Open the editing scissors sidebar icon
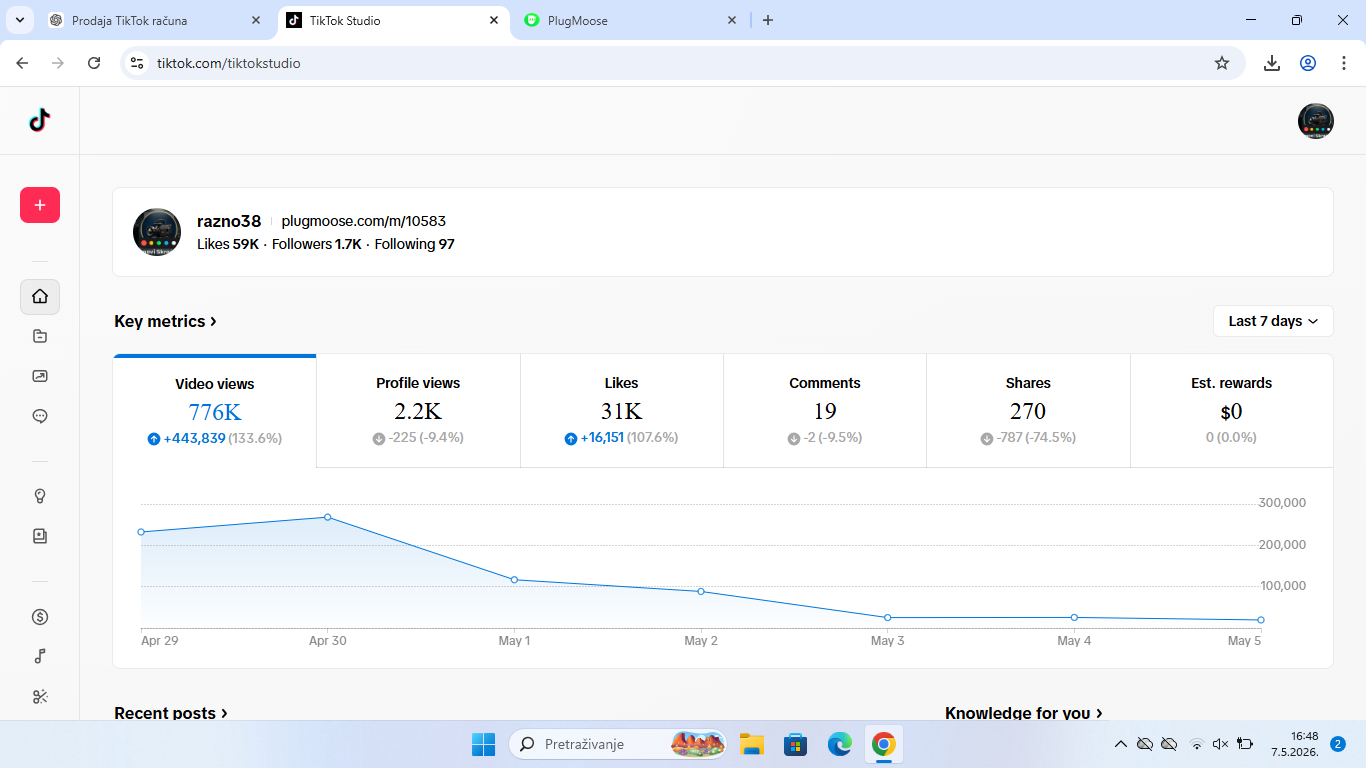 click(x=40, y=697)
